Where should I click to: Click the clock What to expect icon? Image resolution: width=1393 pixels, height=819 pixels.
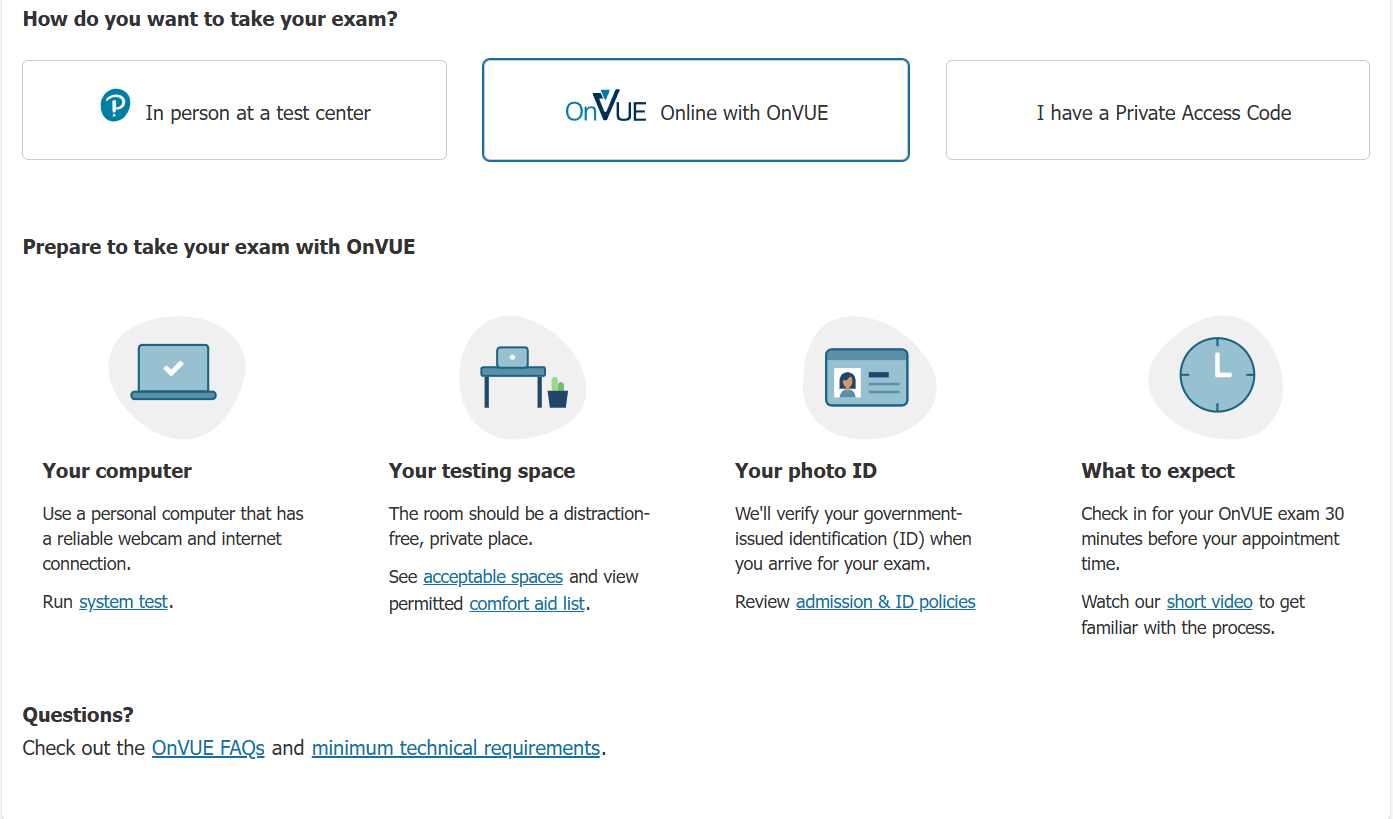[1217, 375]
